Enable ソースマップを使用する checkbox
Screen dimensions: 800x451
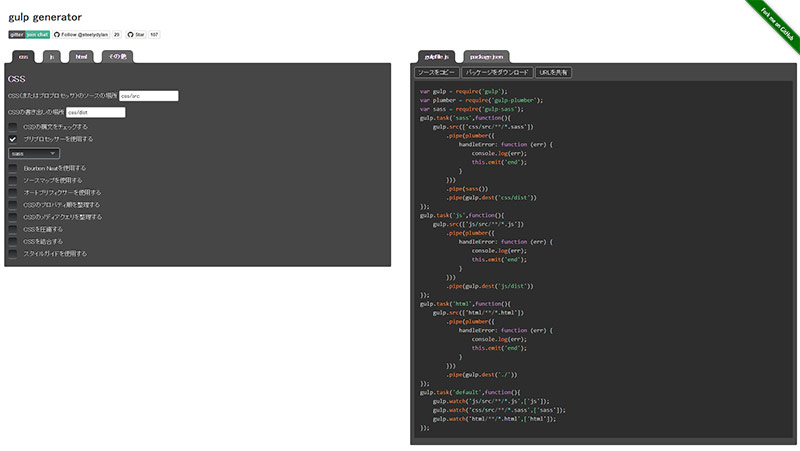pyautogui.click(x=13, y=180)
